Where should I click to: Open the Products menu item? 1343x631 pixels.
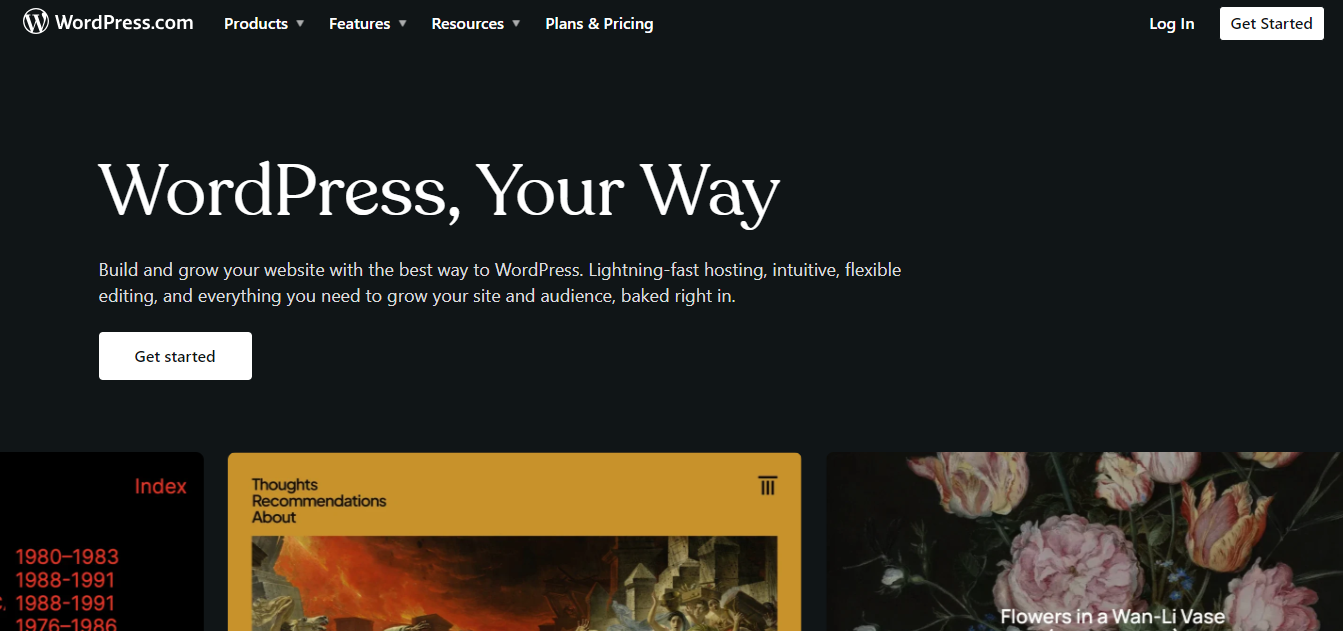pyautogui.click(x=256, y=23)
